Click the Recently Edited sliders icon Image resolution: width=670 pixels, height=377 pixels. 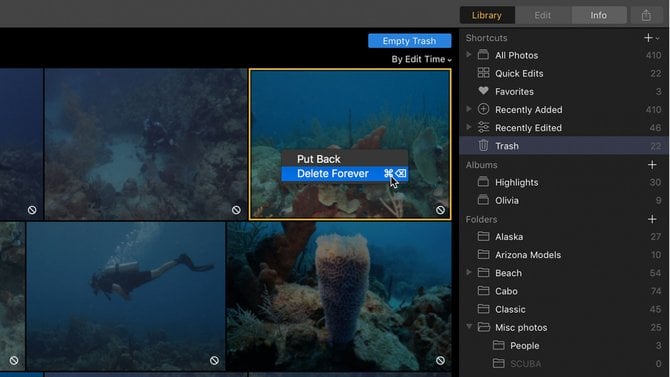tap(483, 127)
